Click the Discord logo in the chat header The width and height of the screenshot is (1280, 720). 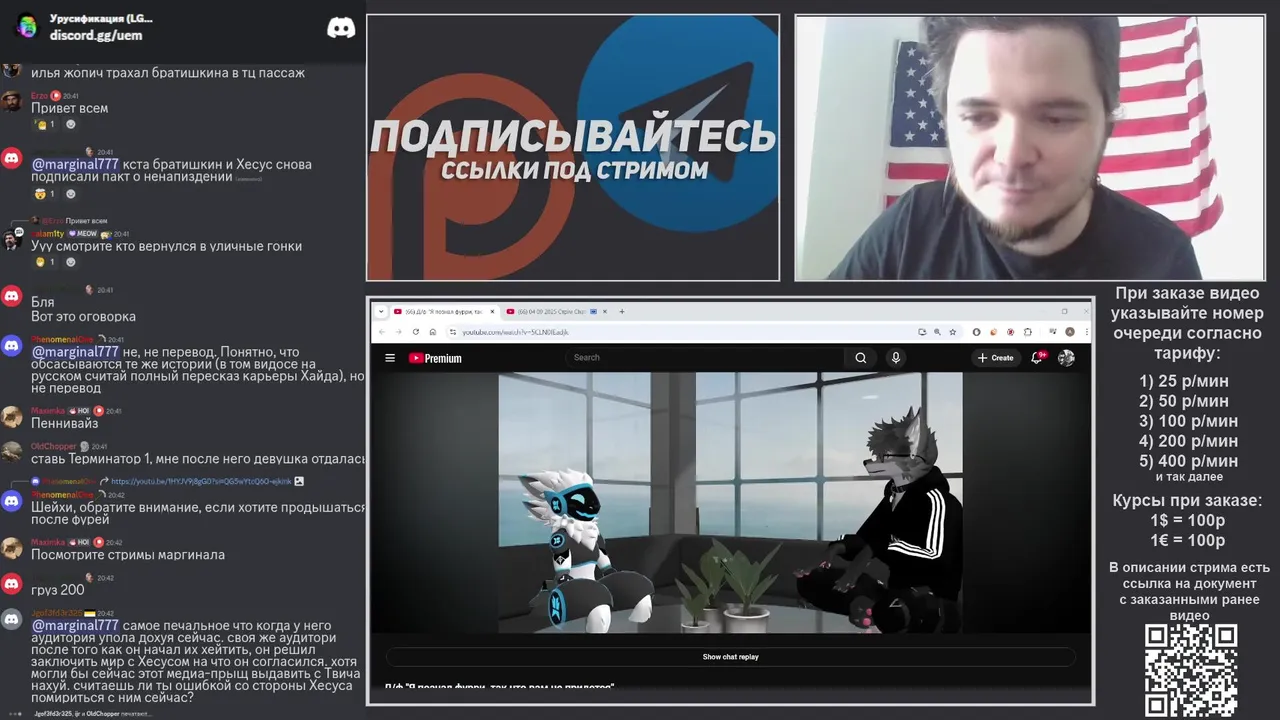(341, 28)
